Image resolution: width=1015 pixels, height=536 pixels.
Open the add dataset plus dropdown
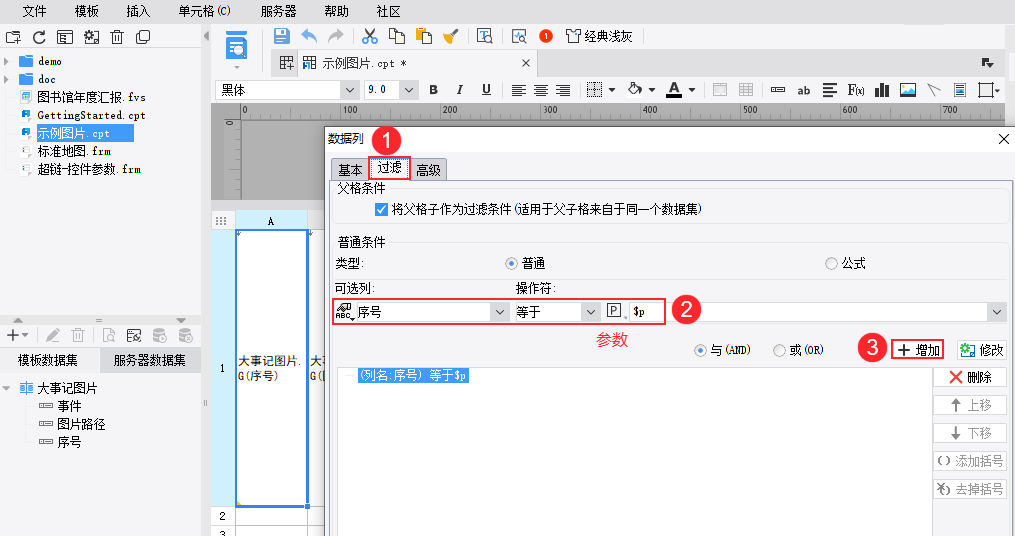pyautogui.click(x=17, y=335)
